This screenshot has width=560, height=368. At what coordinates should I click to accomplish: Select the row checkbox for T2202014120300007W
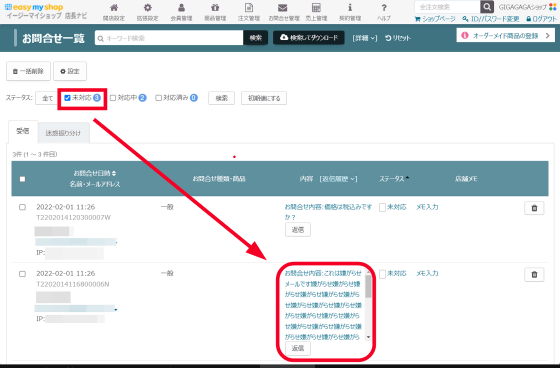click(x=22, y=207)
